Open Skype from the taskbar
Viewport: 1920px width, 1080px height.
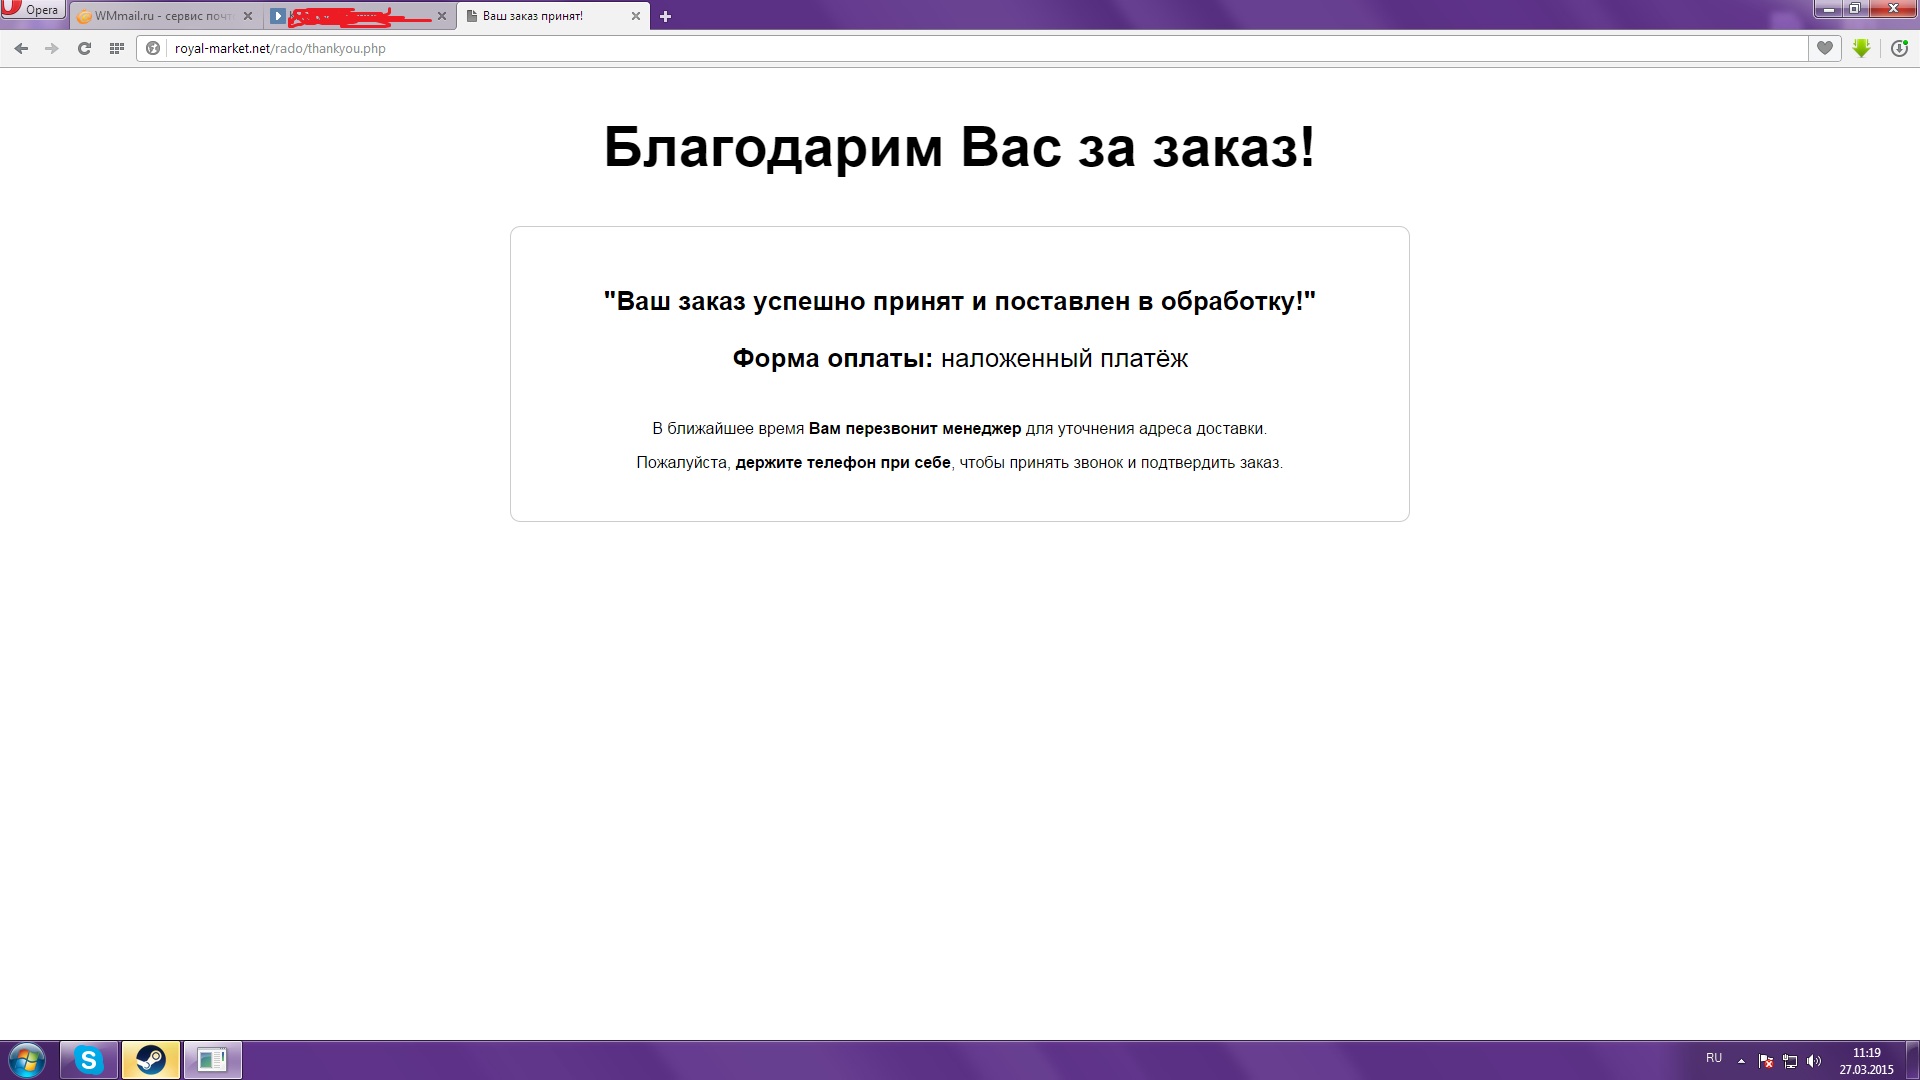click(x=89, y=1060)
